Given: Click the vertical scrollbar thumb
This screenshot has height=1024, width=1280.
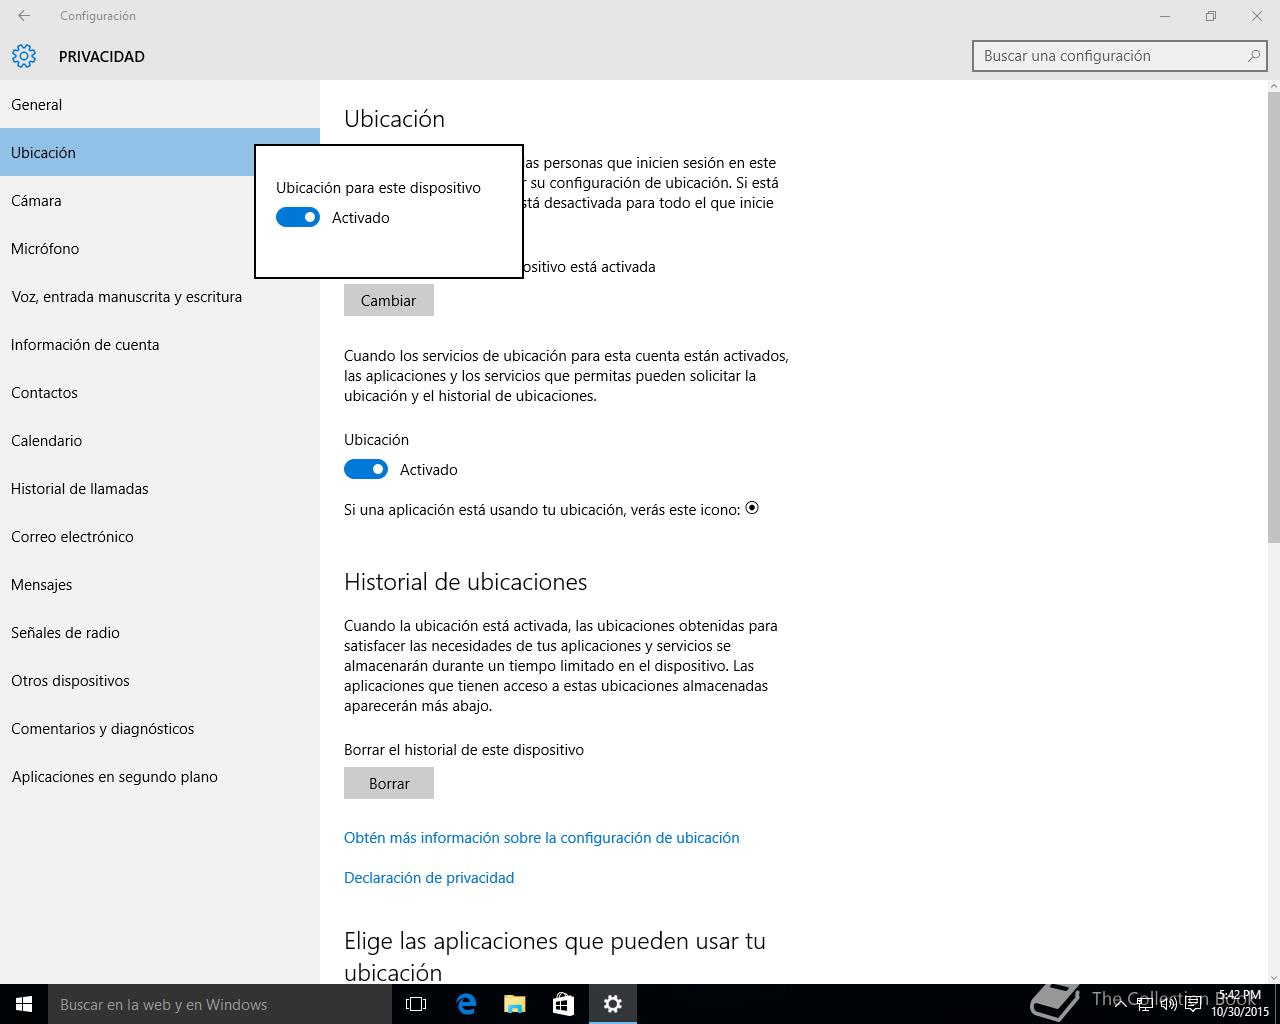Looking at the screenshot, I should pyautogui.click(x=1273, y=318).
